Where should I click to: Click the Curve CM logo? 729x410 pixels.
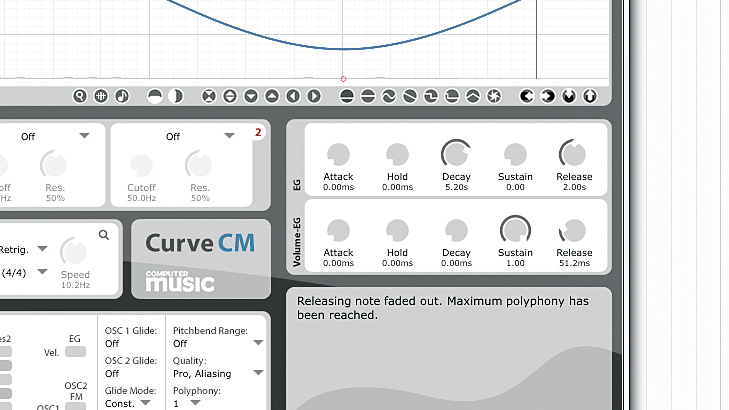tap(200, 243)
